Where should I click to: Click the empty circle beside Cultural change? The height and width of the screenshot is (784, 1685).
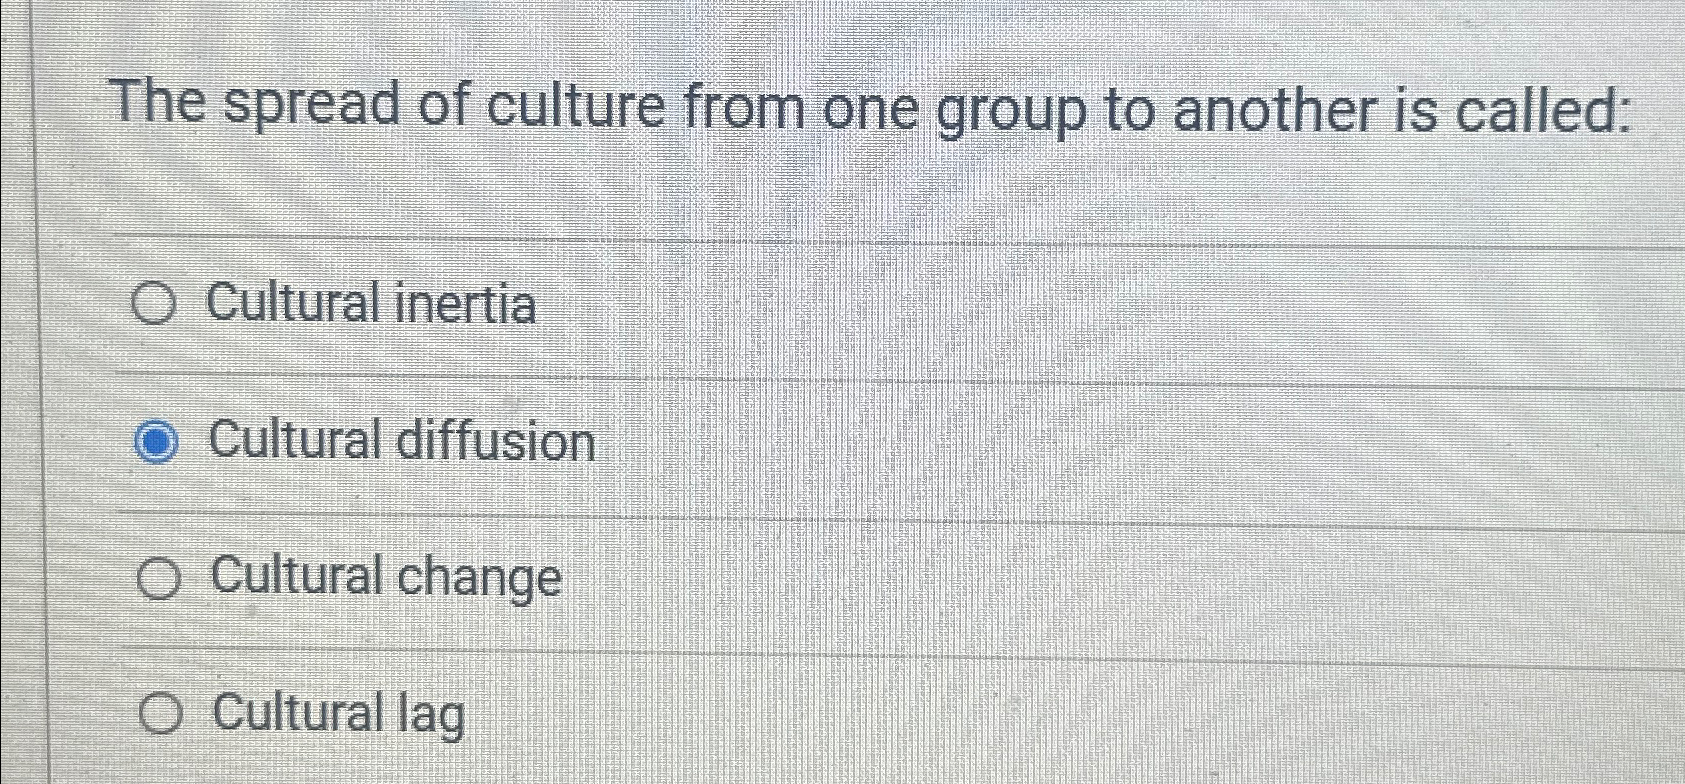point(160,578)
